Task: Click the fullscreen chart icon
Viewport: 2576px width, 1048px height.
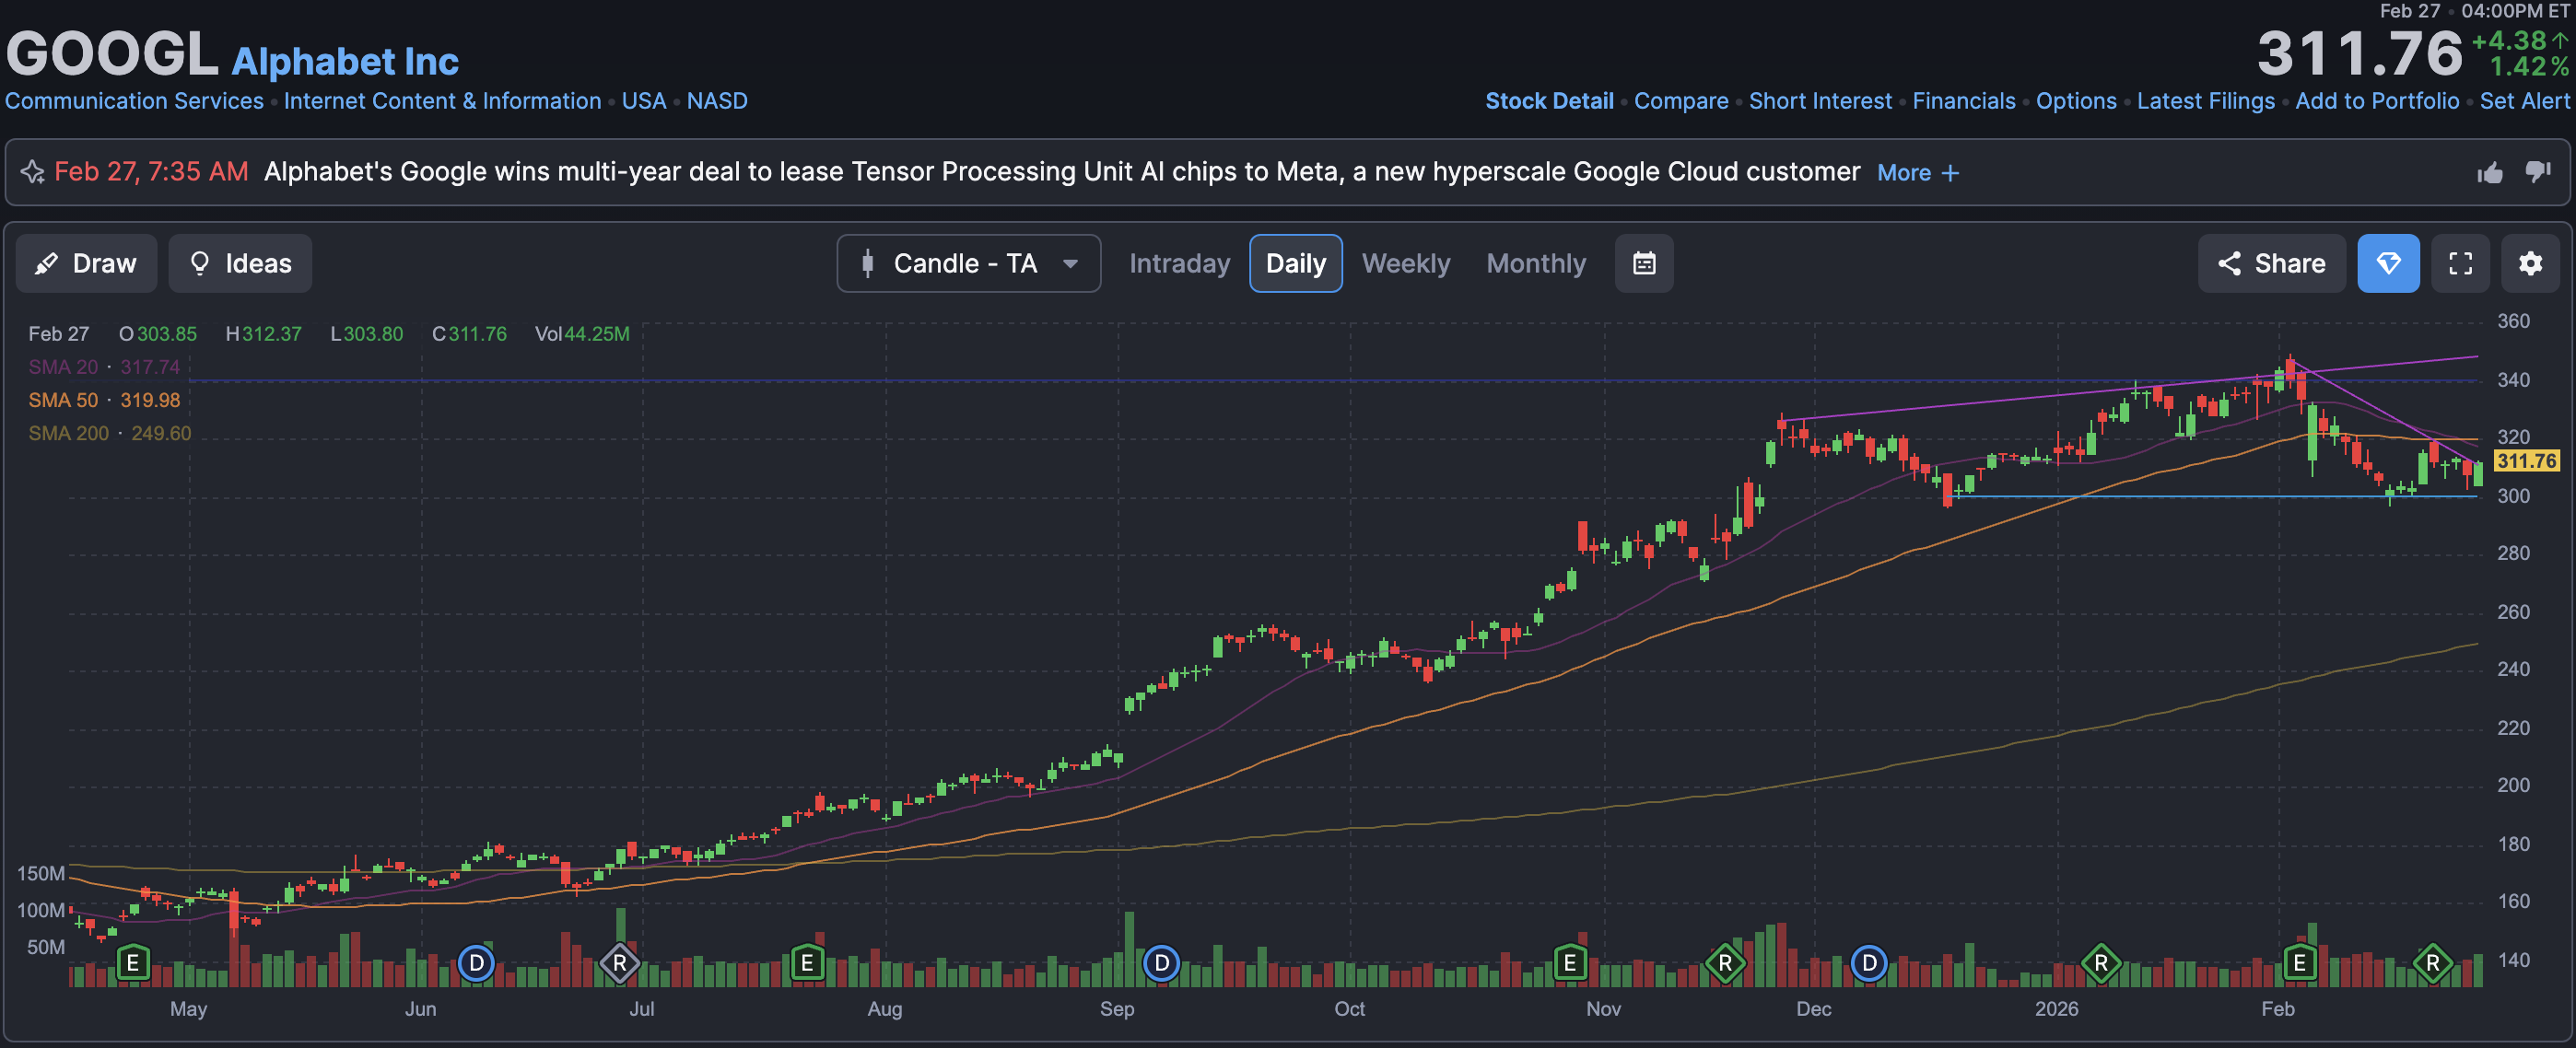Action: click(2460, 263)
